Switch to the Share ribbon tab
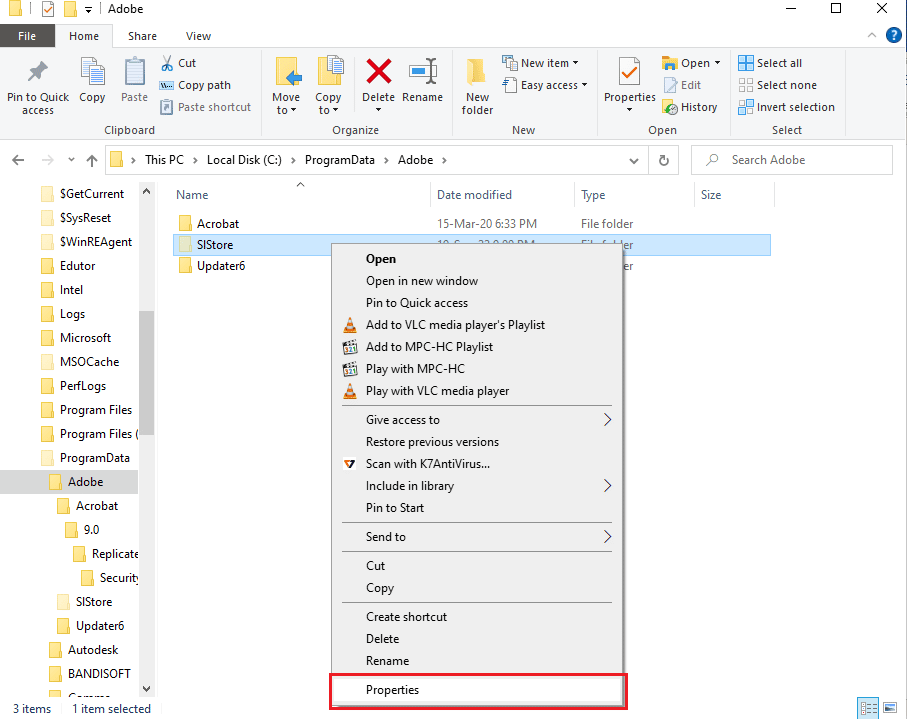The width and height of the screenshot is (907, 719). 142,36
